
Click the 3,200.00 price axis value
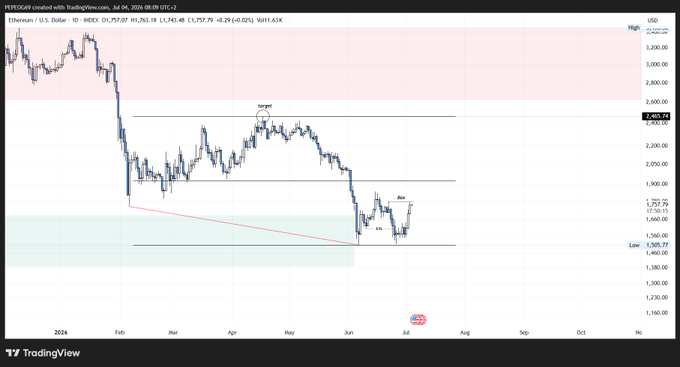coord(657,47)
